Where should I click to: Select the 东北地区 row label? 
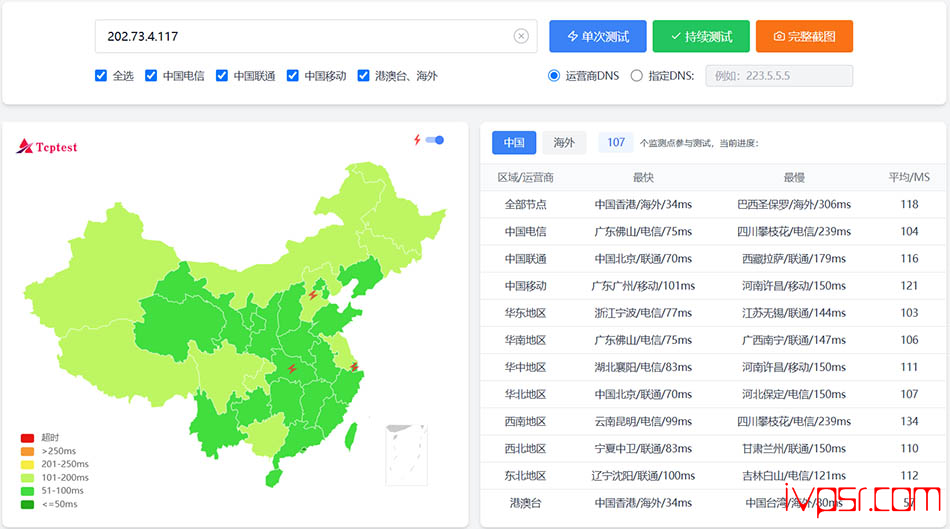point(525,476)
